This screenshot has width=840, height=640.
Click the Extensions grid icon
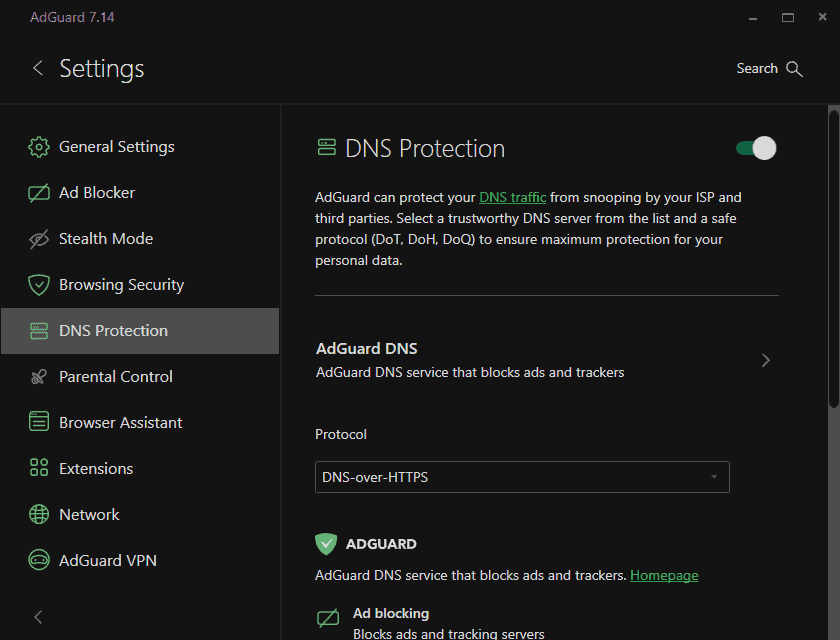point(39,469)
